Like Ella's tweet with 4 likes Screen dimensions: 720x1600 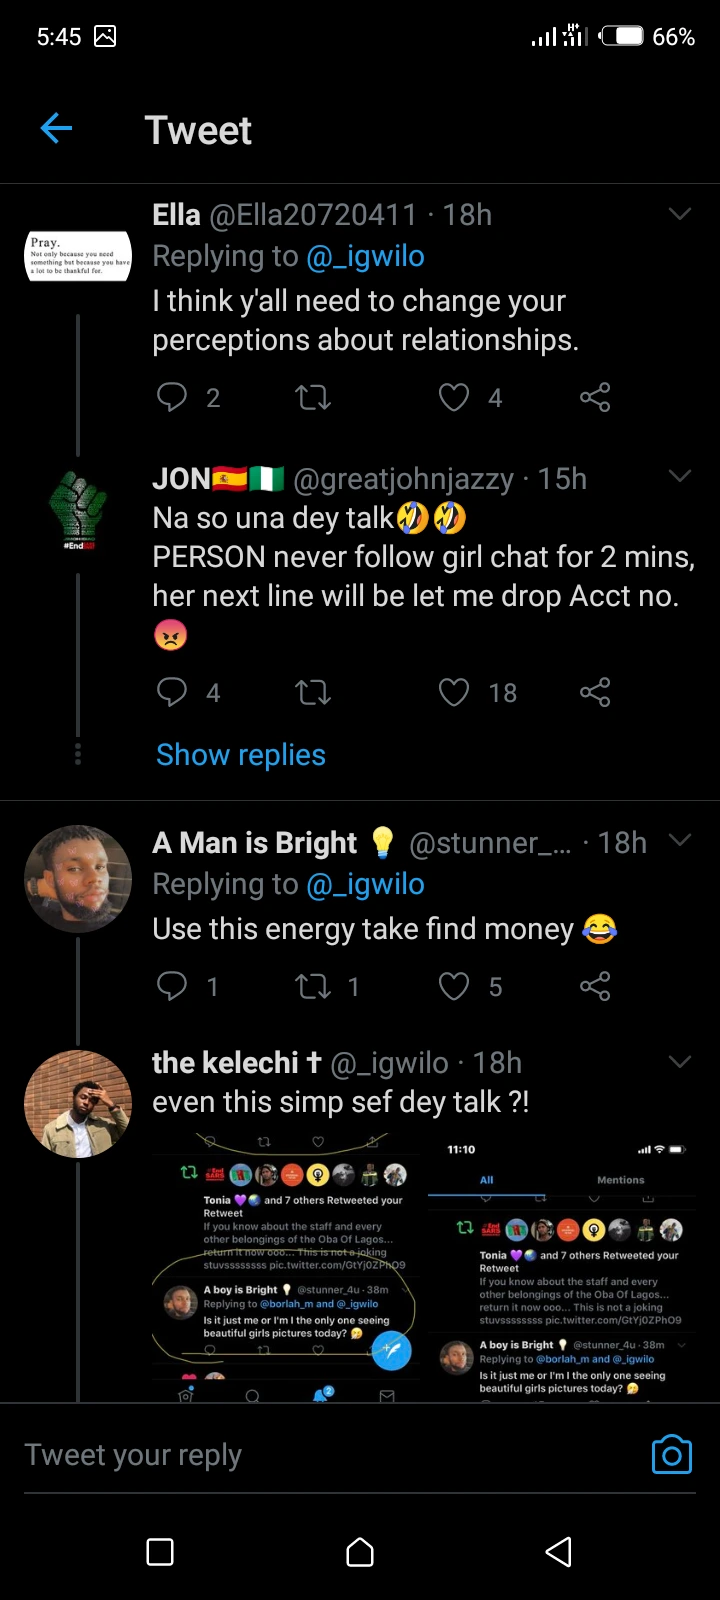pos(454,398)
